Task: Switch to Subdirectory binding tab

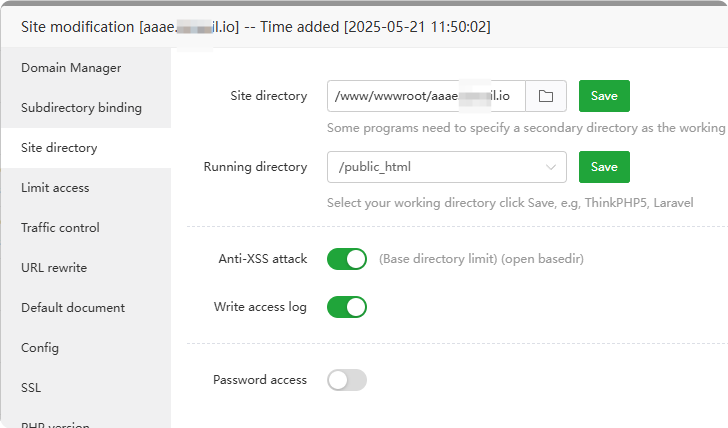Action: click(x=81, y=108)
